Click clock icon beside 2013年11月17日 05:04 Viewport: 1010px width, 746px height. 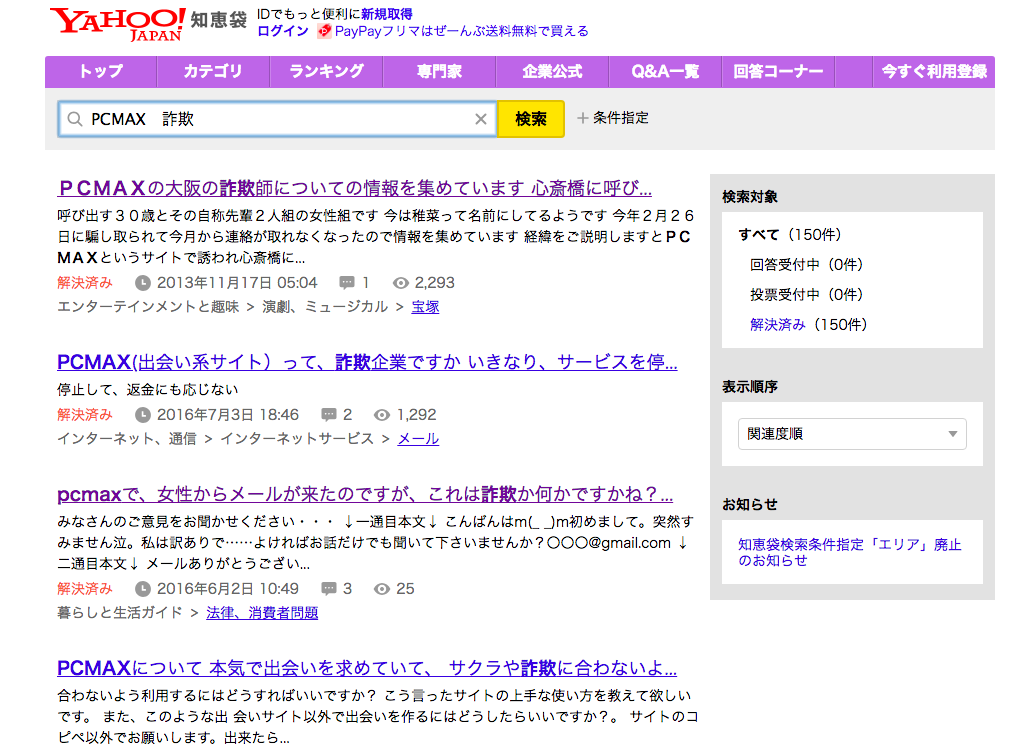coord(143,283)
